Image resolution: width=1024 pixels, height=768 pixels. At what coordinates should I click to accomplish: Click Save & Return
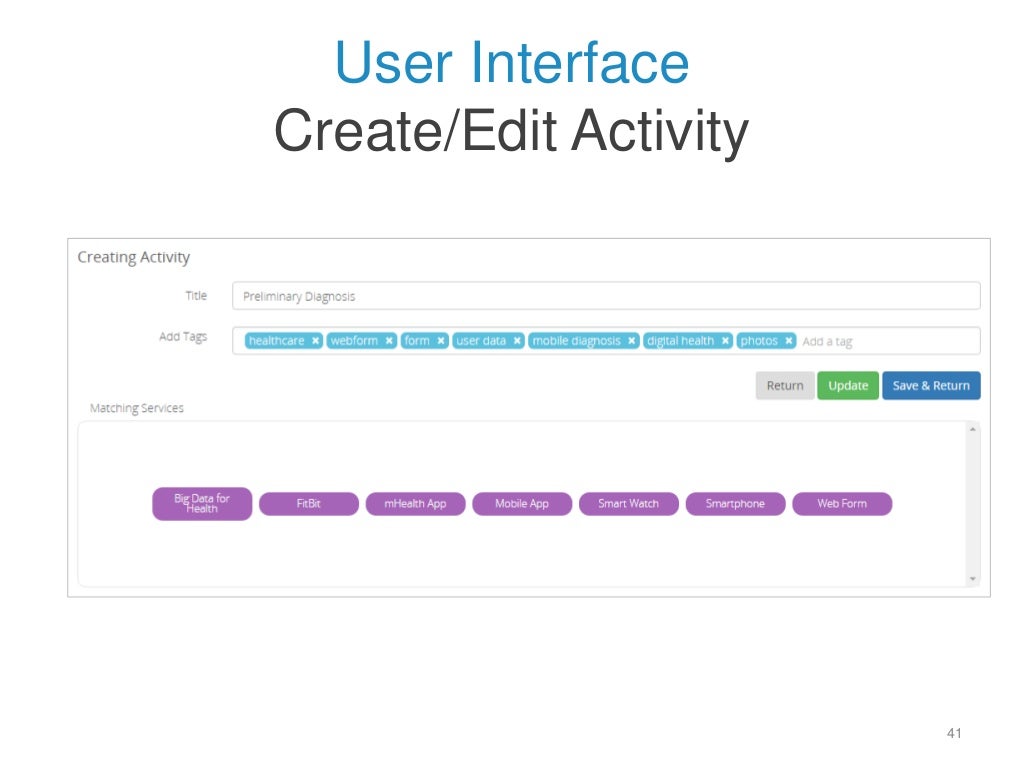931,385
